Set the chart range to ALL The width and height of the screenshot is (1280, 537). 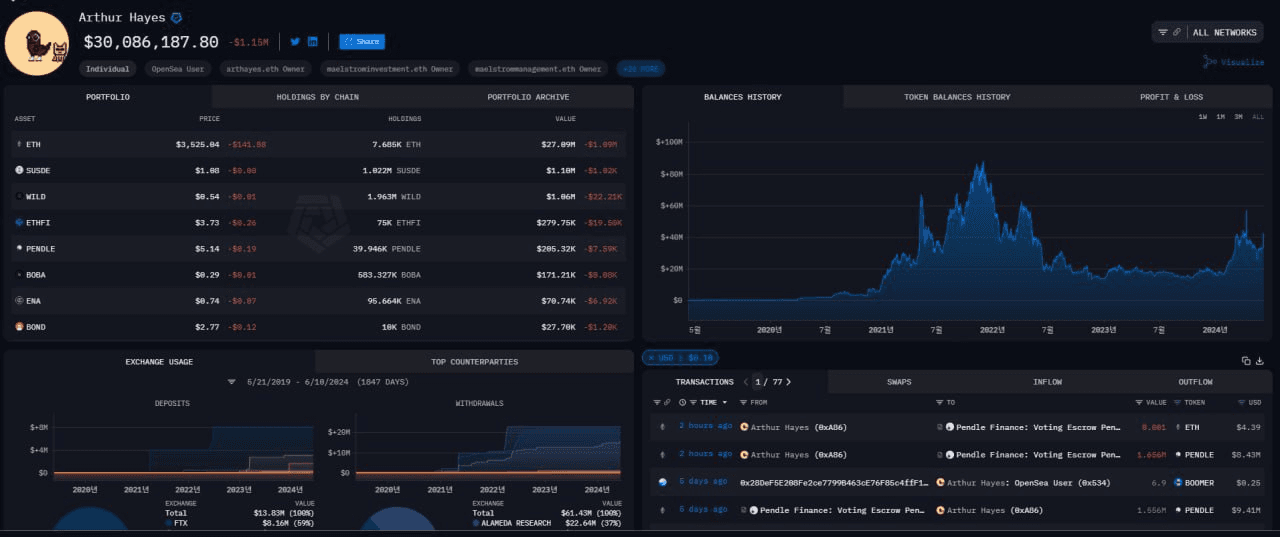(x=1258, y=117)
